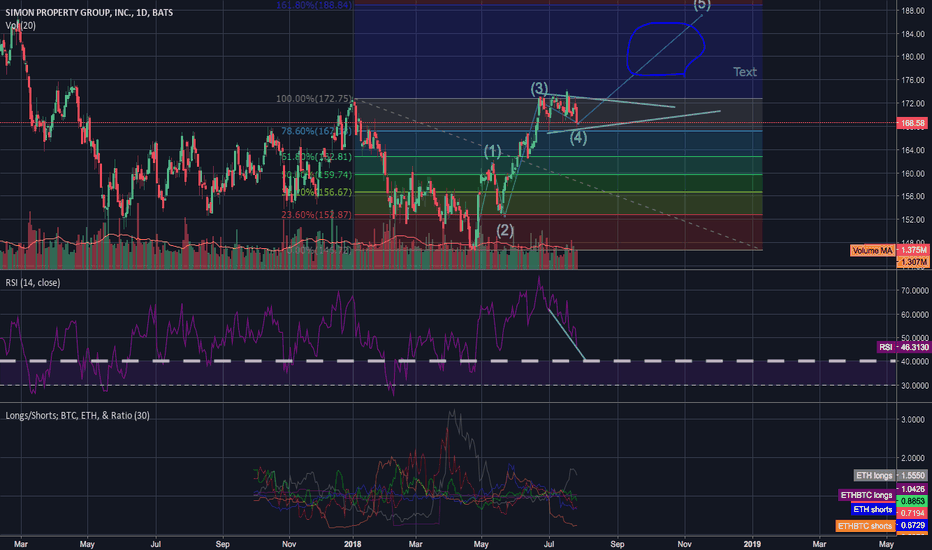Click the 160.00 price axis label
932x550 pixels.
912,174
